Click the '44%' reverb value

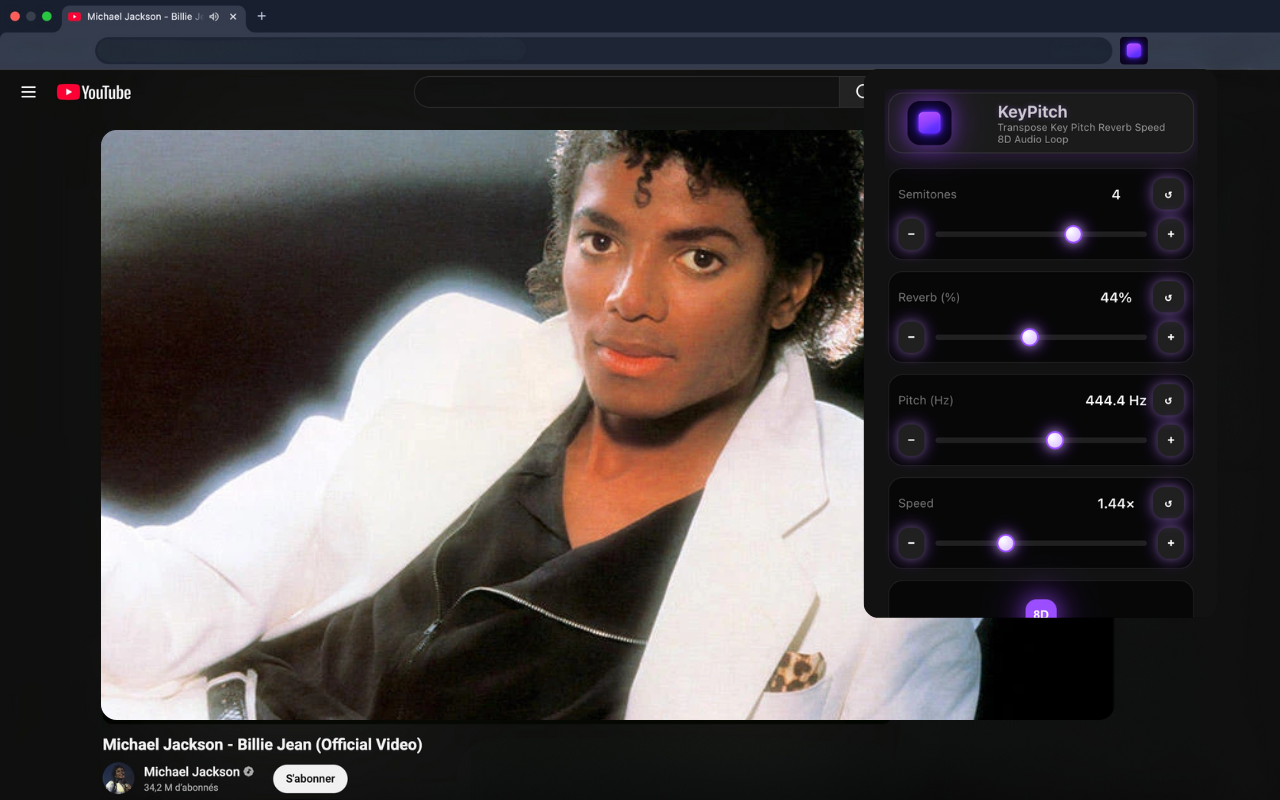[1116, 297]
